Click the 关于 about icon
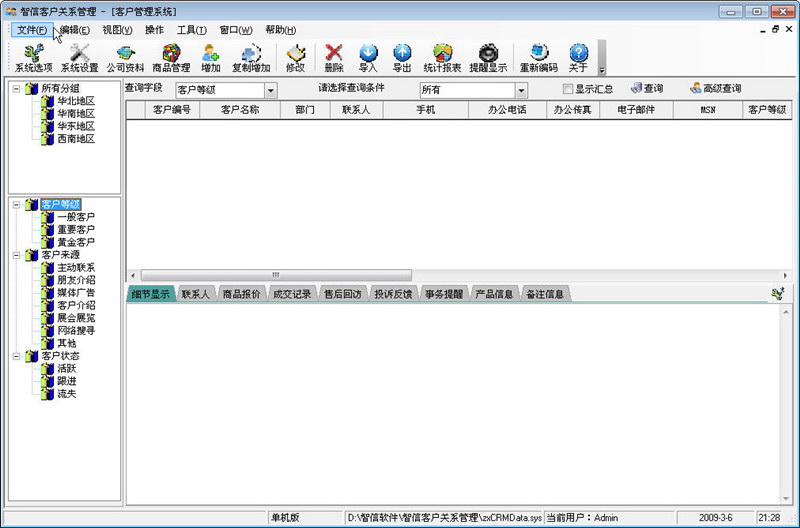 [579, 58]
